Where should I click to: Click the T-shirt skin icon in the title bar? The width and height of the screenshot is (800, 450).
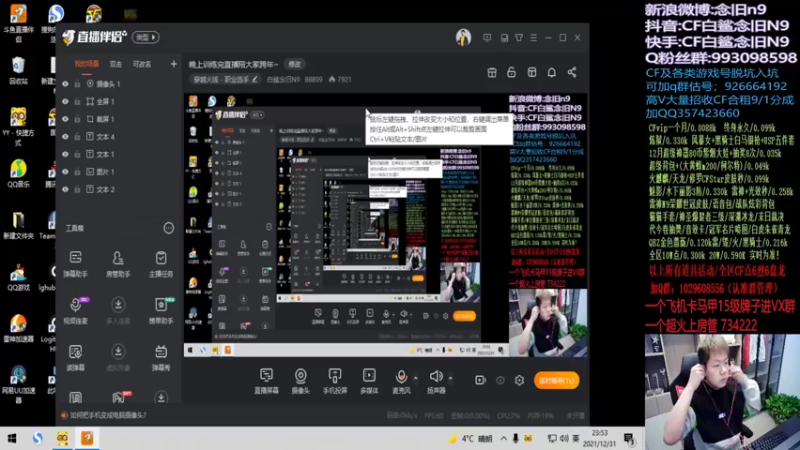pyautogui.click(x=519, y=38)
